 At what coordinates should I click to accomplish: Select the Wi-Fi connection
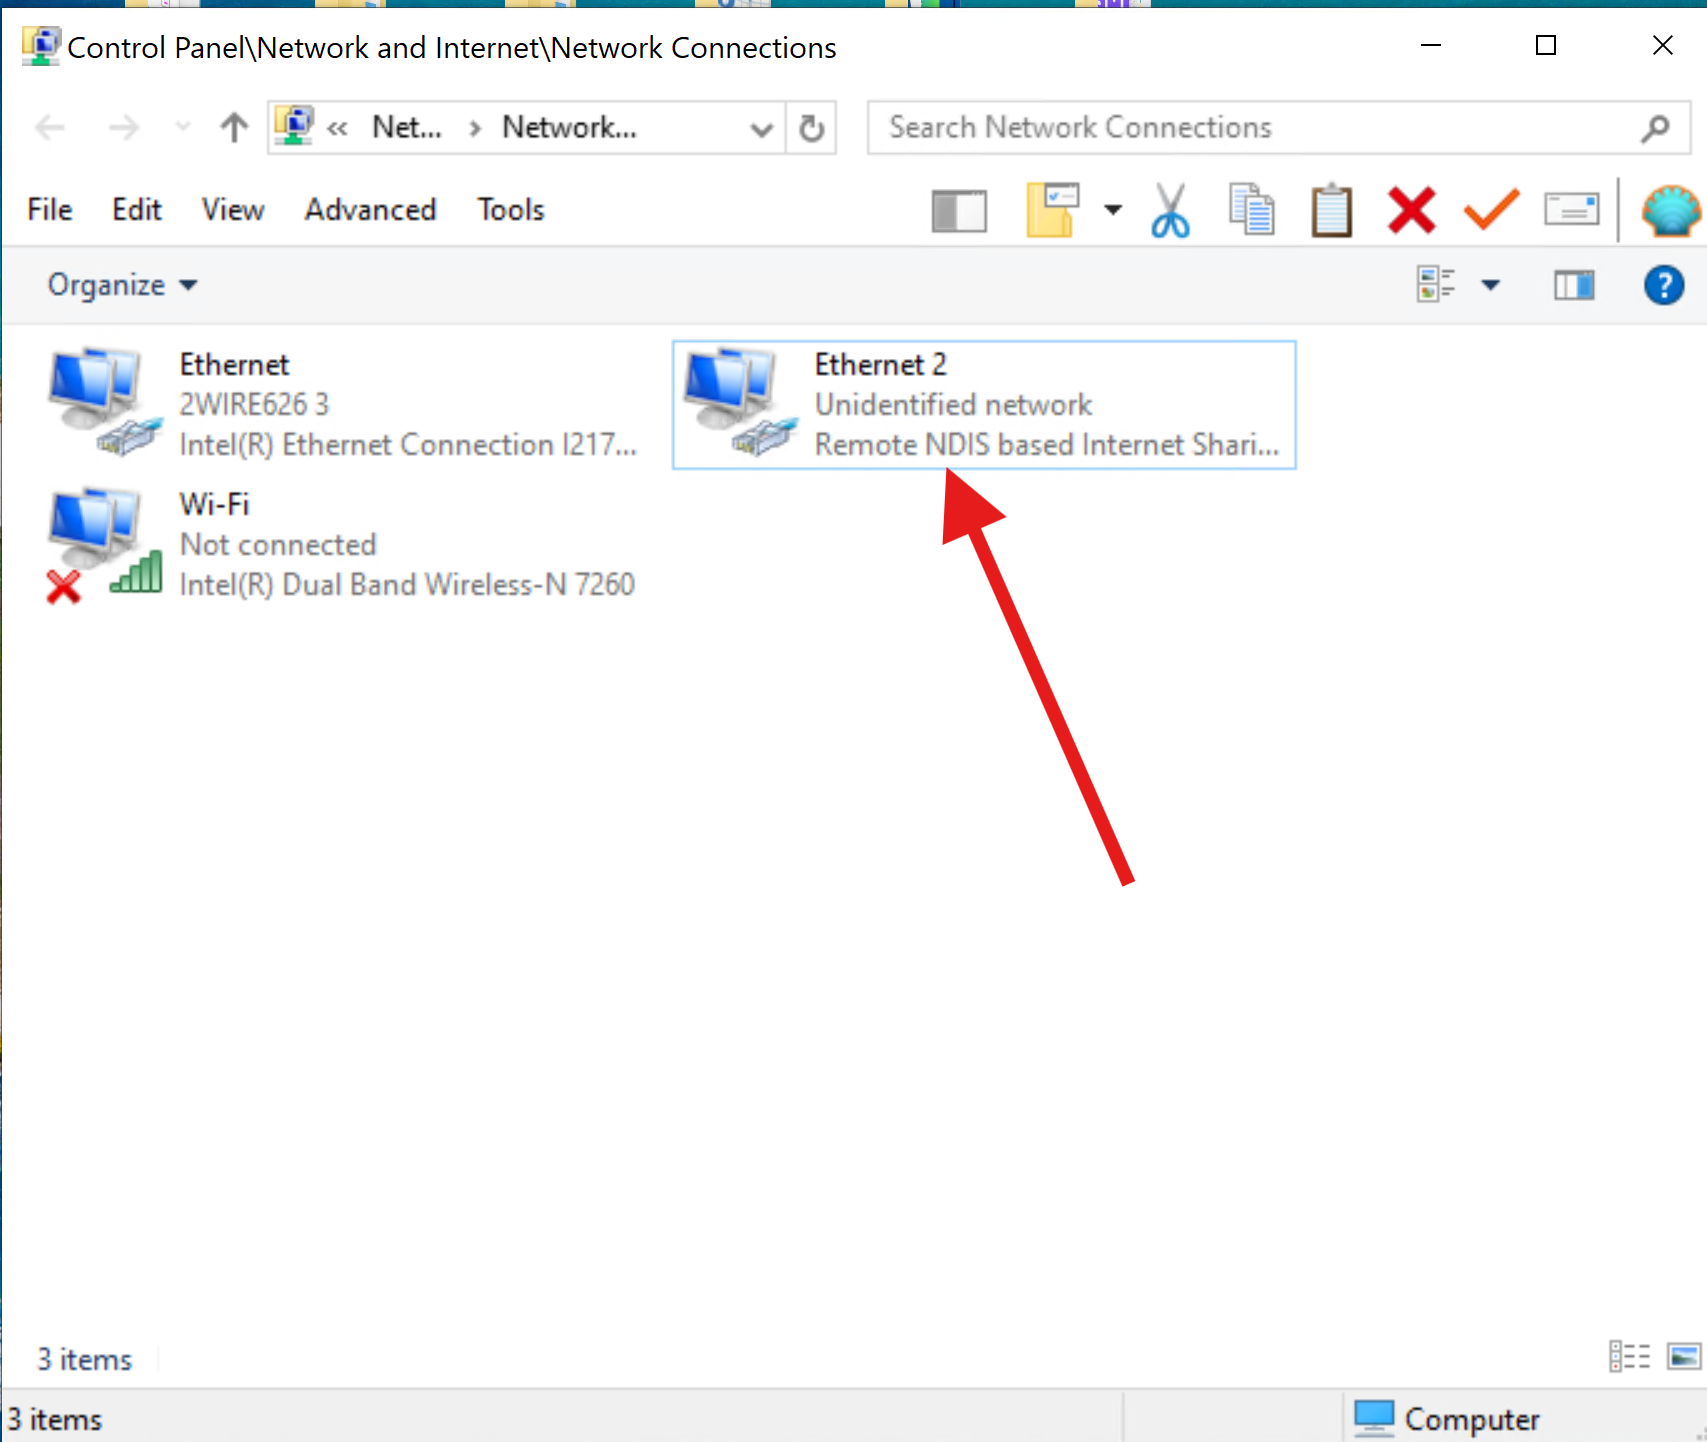(x=340, y=545)
